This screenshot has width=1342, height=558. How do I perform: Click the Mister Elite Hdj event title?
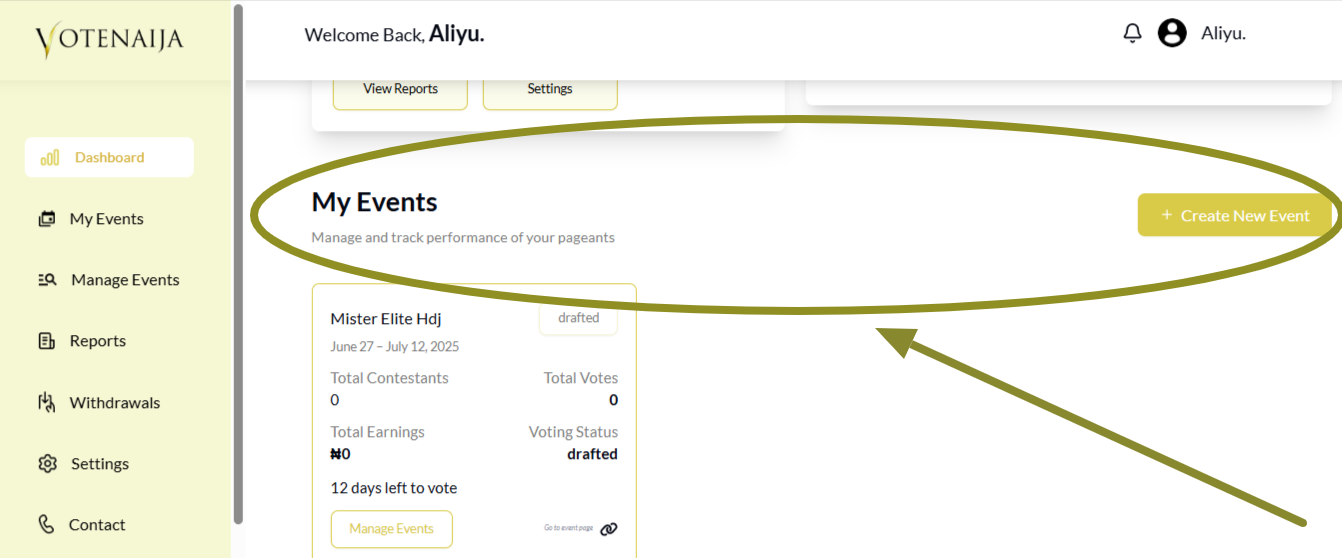point(386,319)
